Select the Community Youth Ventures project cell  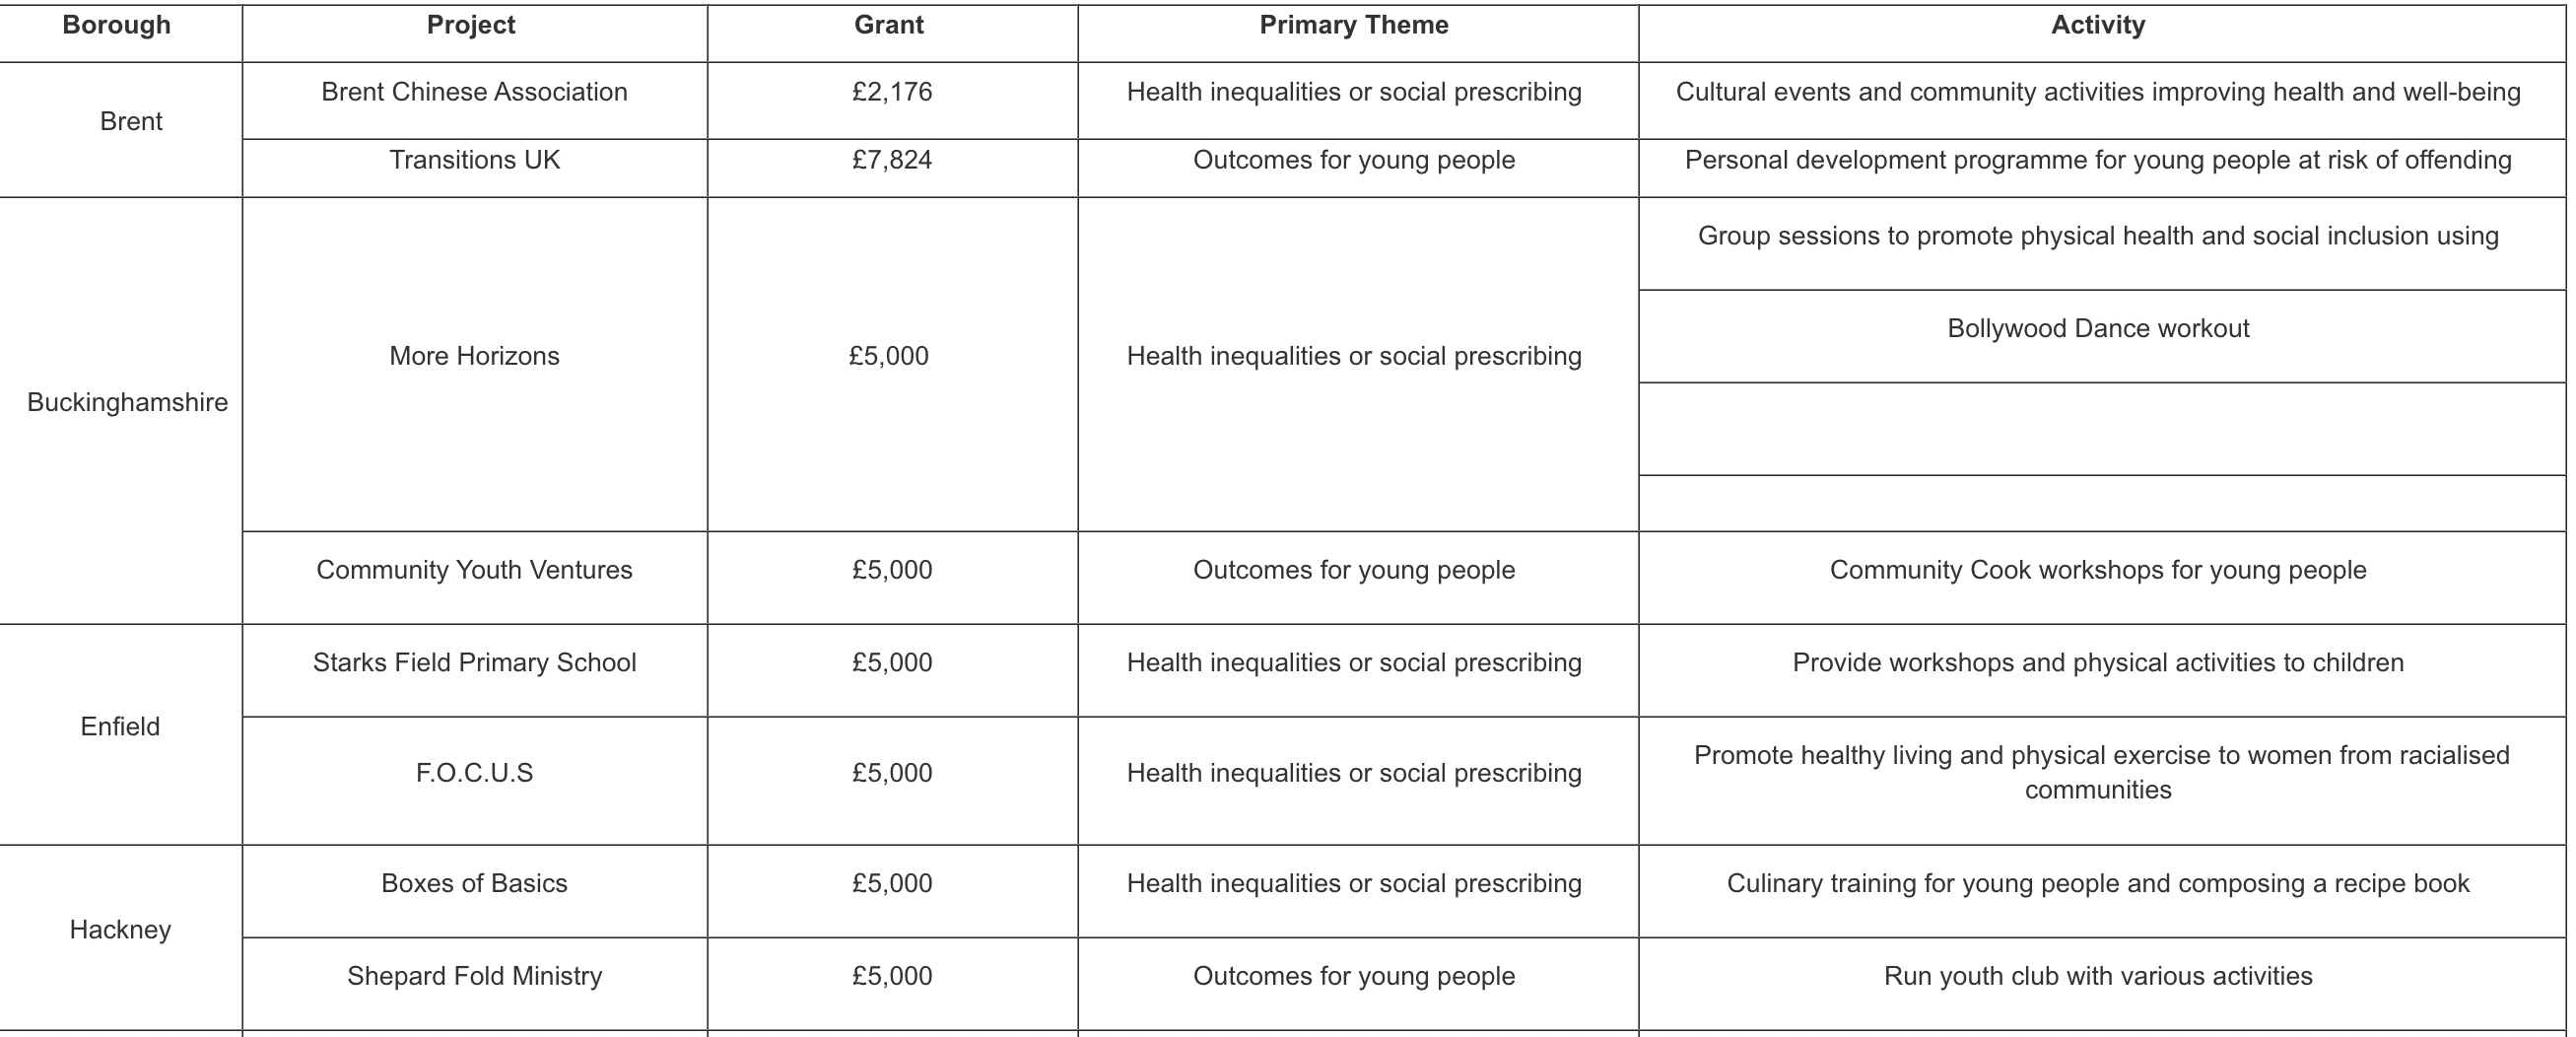coord(474,571)
